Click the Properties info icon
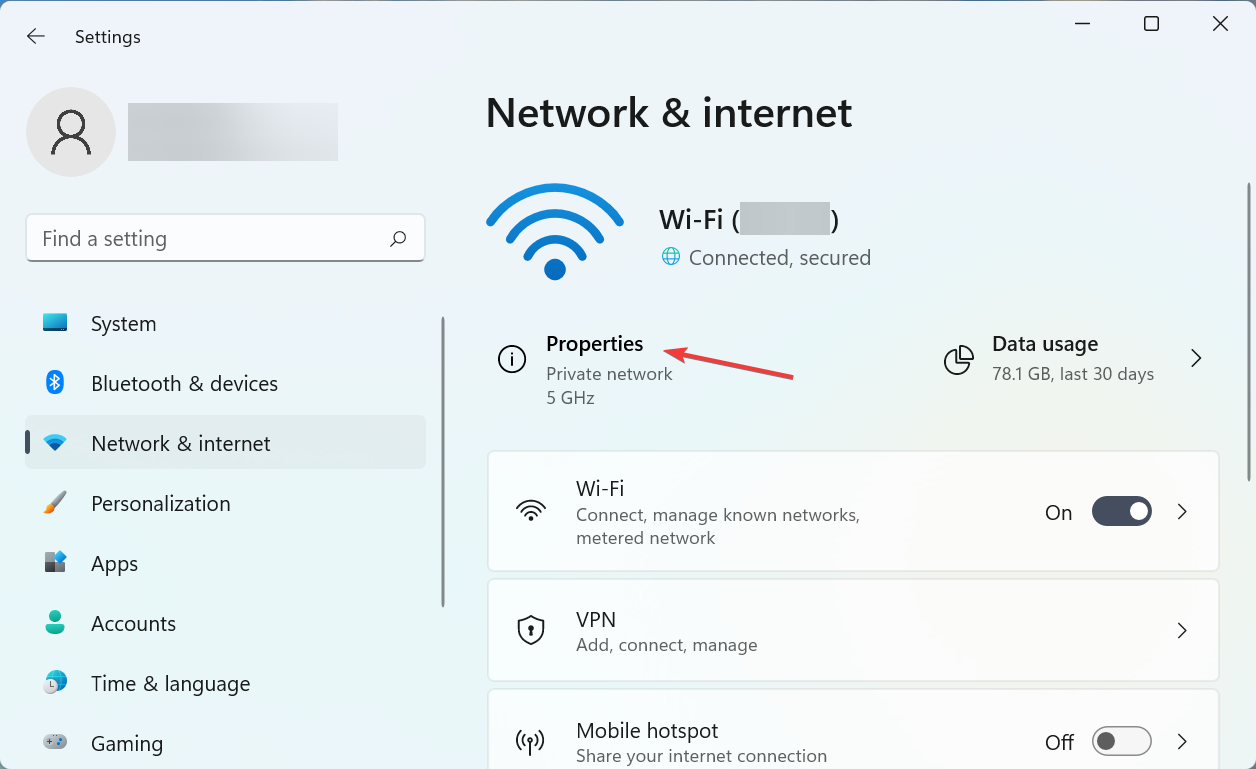 (x=512, y=359)
